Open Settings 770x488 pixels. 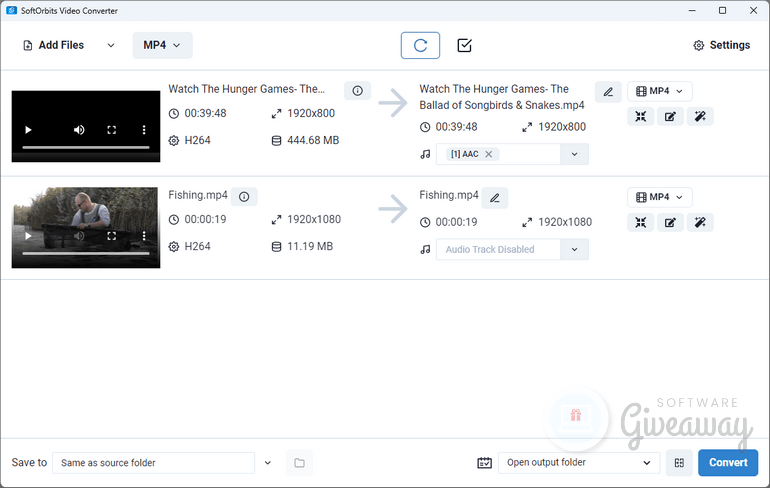click(721, 45)
